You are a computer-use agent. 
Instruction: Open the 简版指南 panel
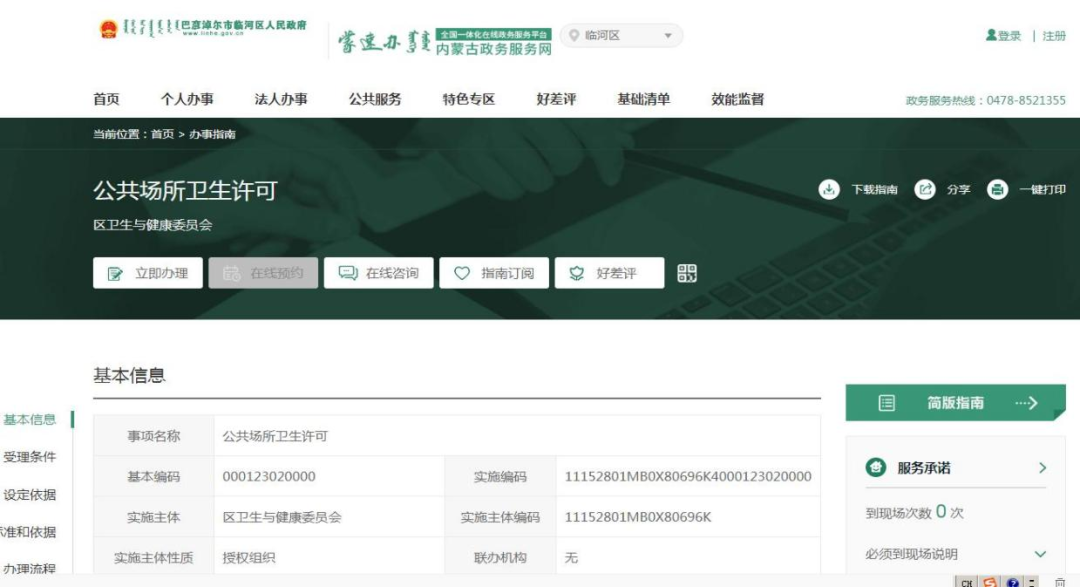point(955,403)
